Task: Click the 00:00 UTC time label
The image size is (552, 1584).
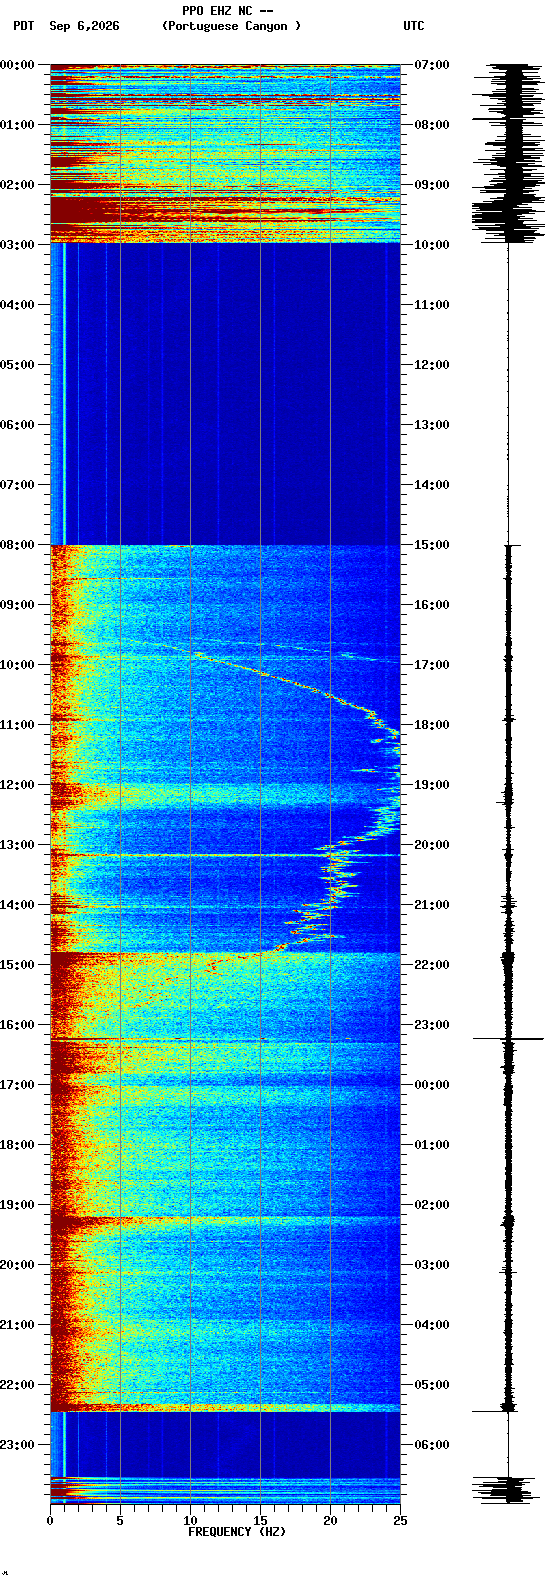Action: point(432,1085)
